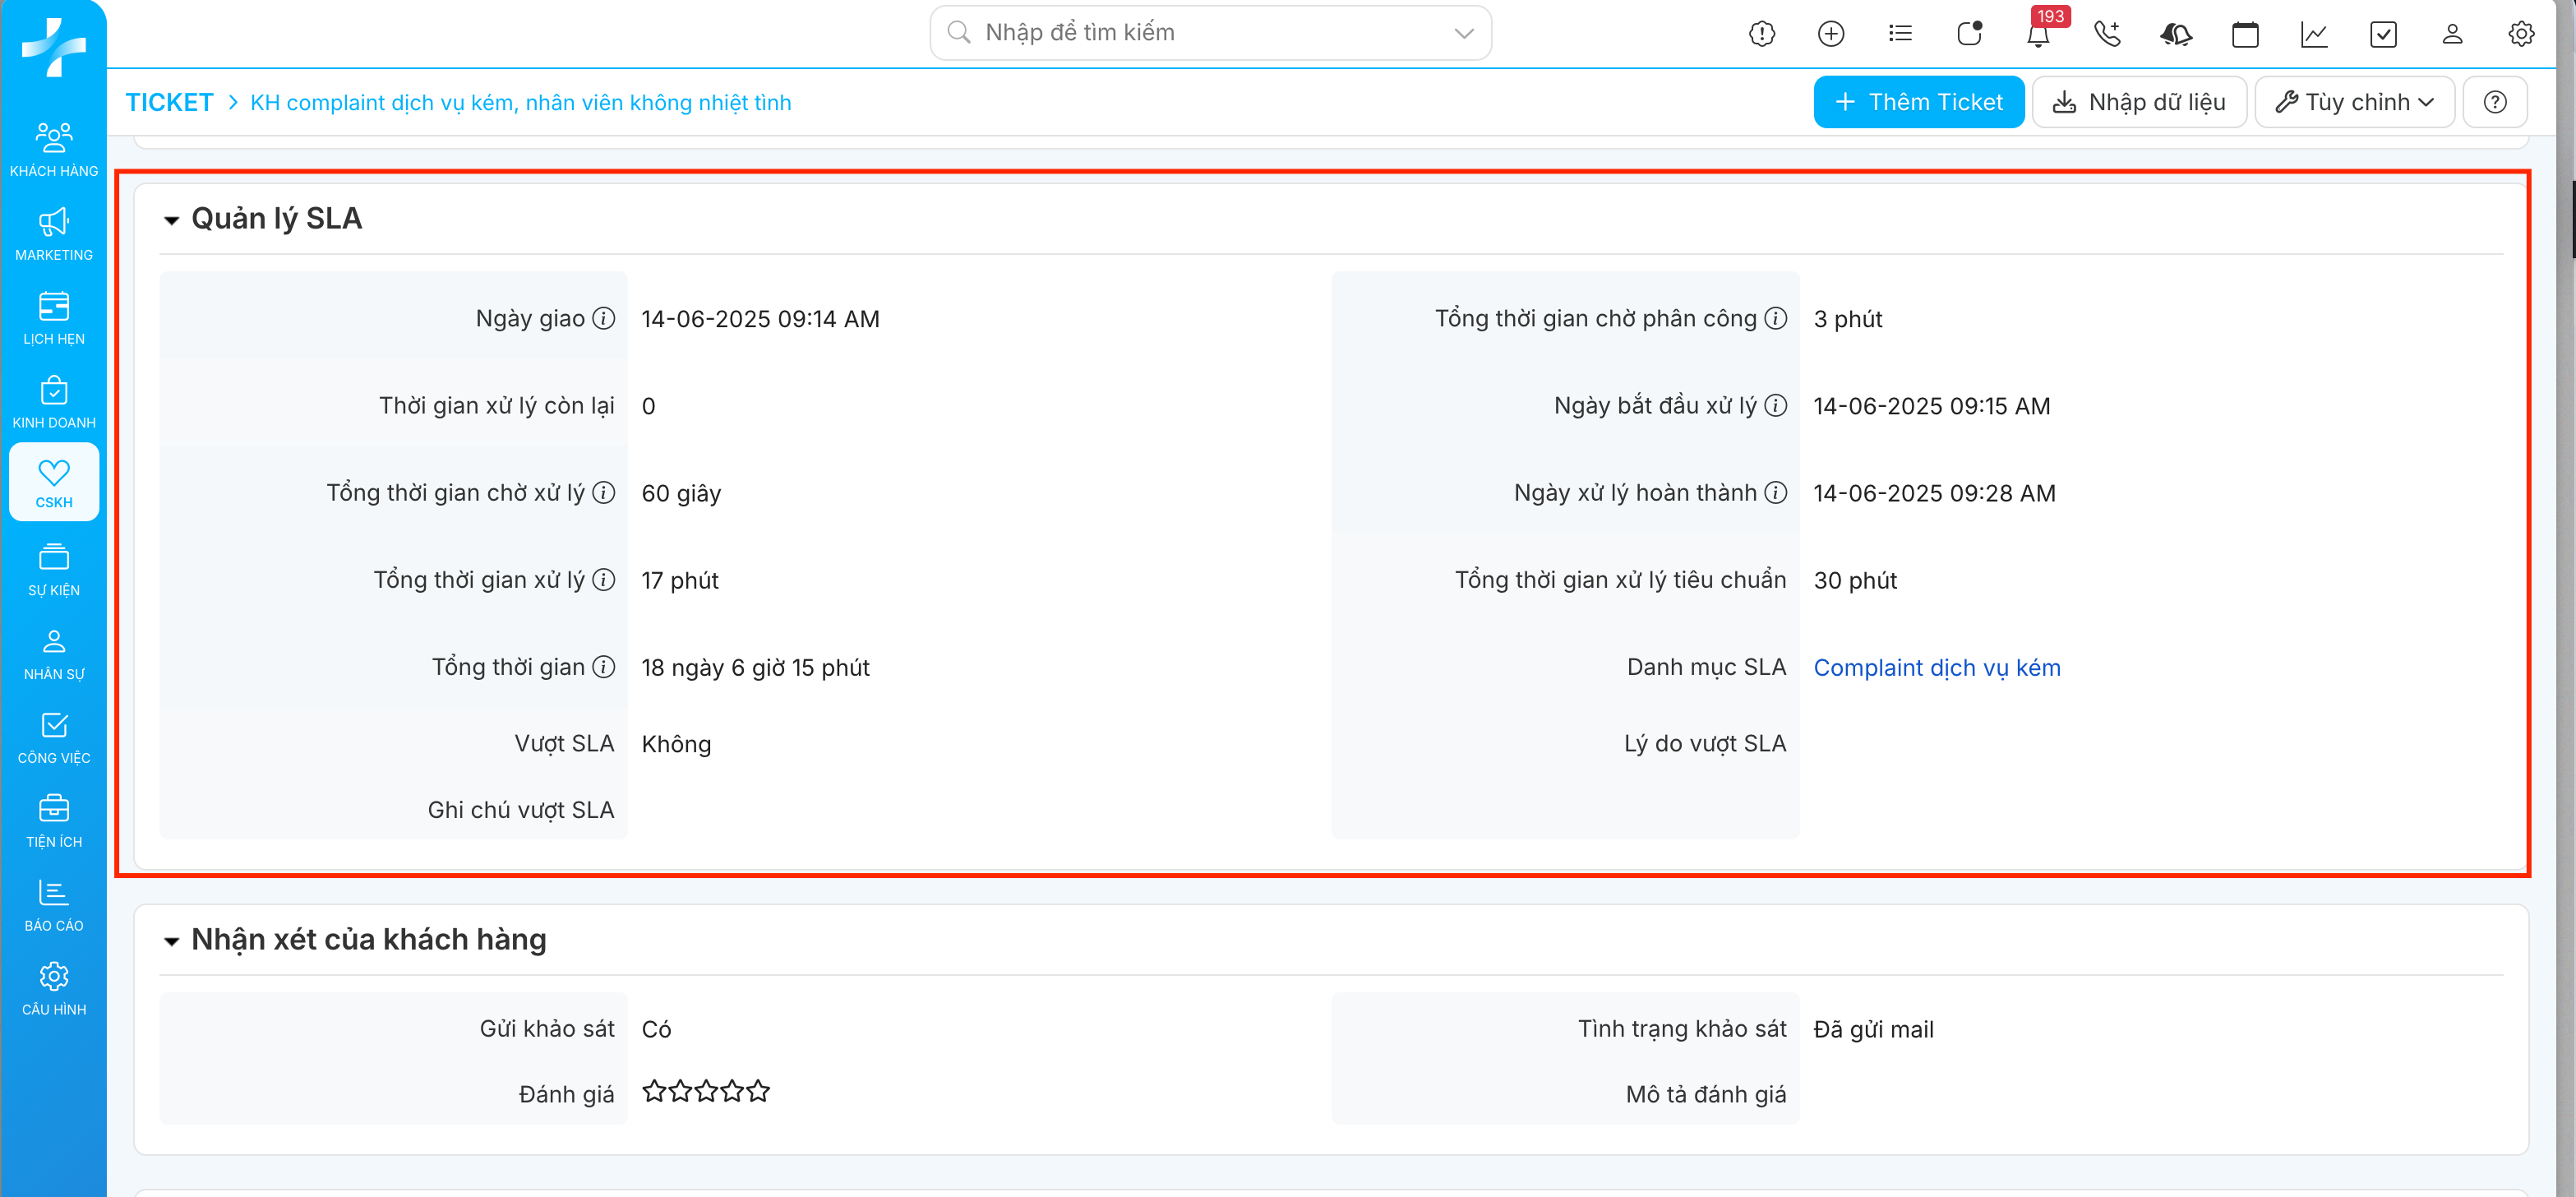Viewport: 2576px width, 1197px height.
Task: Click the info icon beside Ngày giao
Action: coord(603,318)
